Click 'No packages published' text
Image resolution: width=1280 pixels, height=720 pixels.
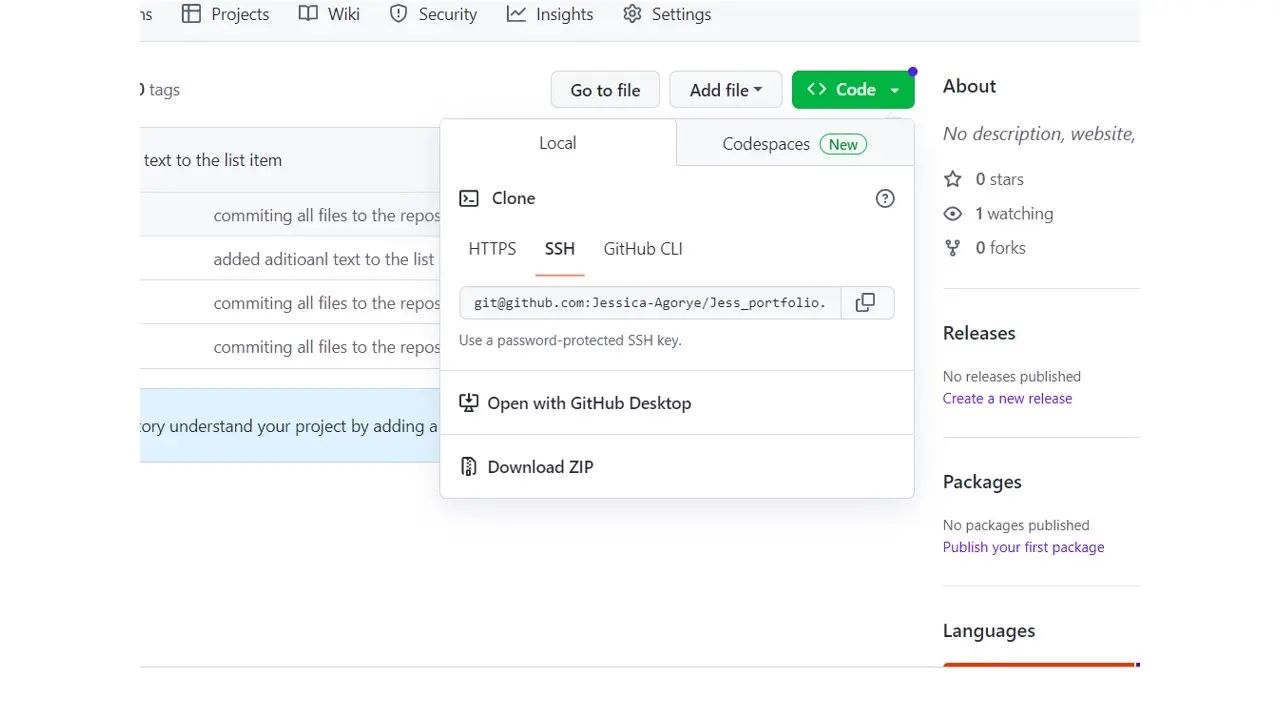[x=1016, y=525]
